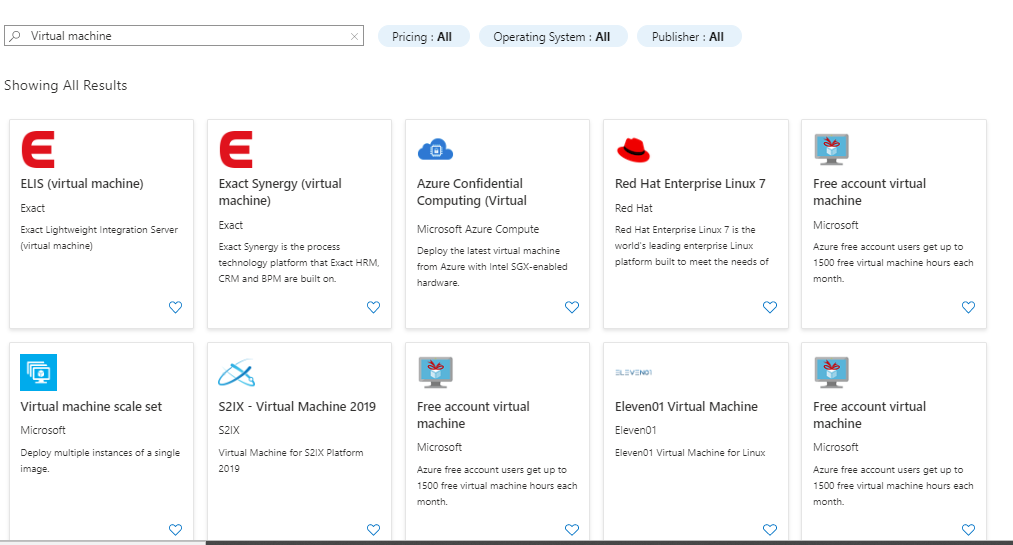
Task: Click the ELIS red E logo
Action: [38, 149]
